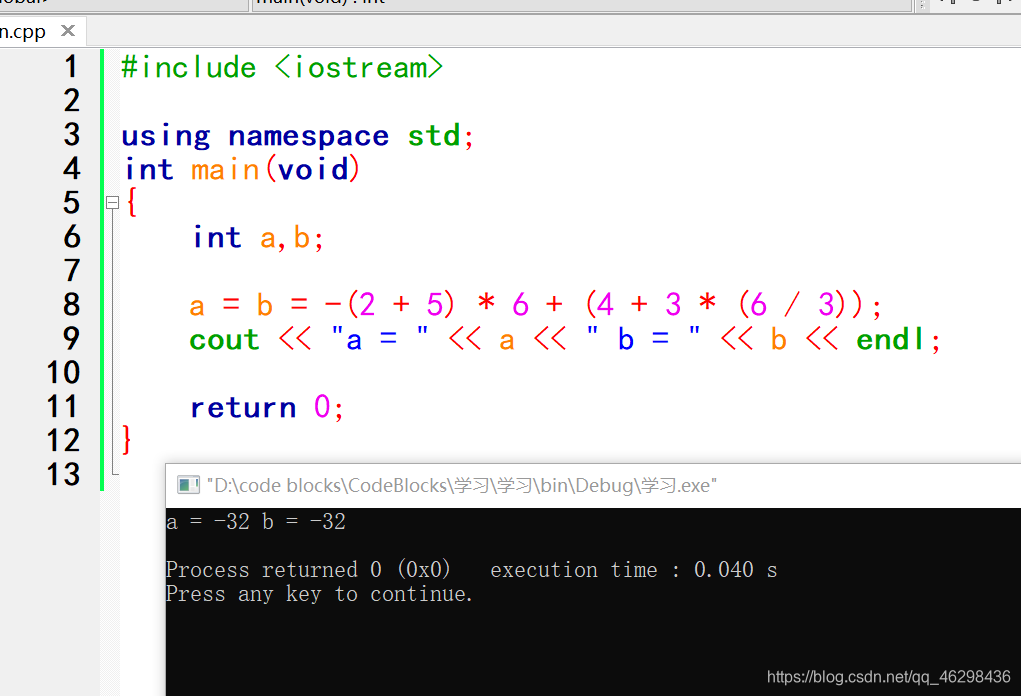This screenshot has width=1021, height=696.
Task: Click 'Press any key to continue.' in console
Action: tap(319, 594)
